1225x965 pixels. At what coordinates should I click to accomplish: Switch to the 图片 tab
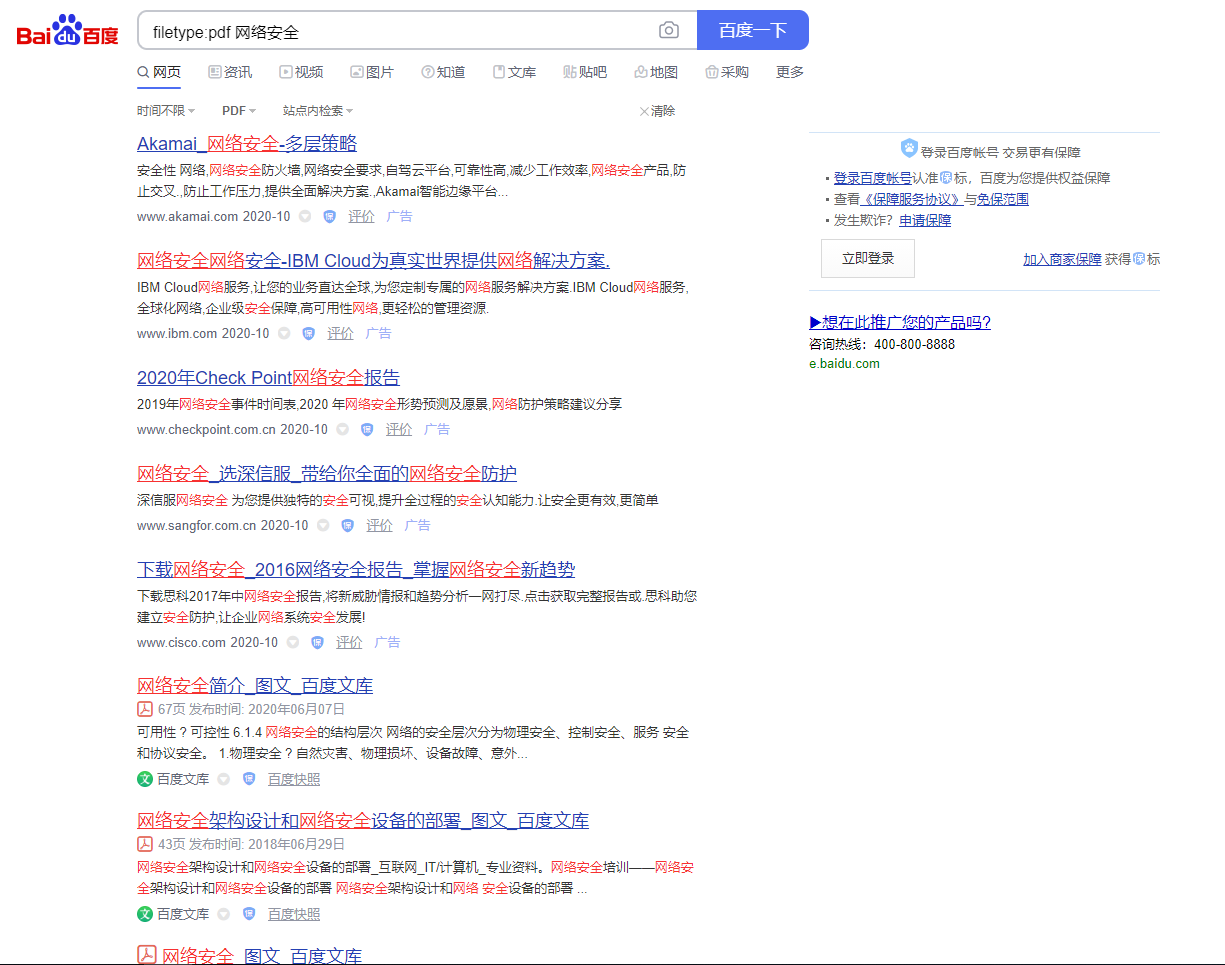(372, 72)
